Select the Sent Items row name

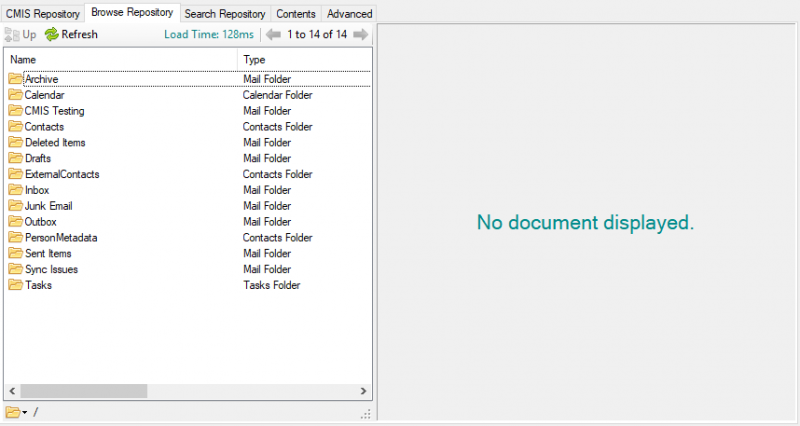pos(48,253)
